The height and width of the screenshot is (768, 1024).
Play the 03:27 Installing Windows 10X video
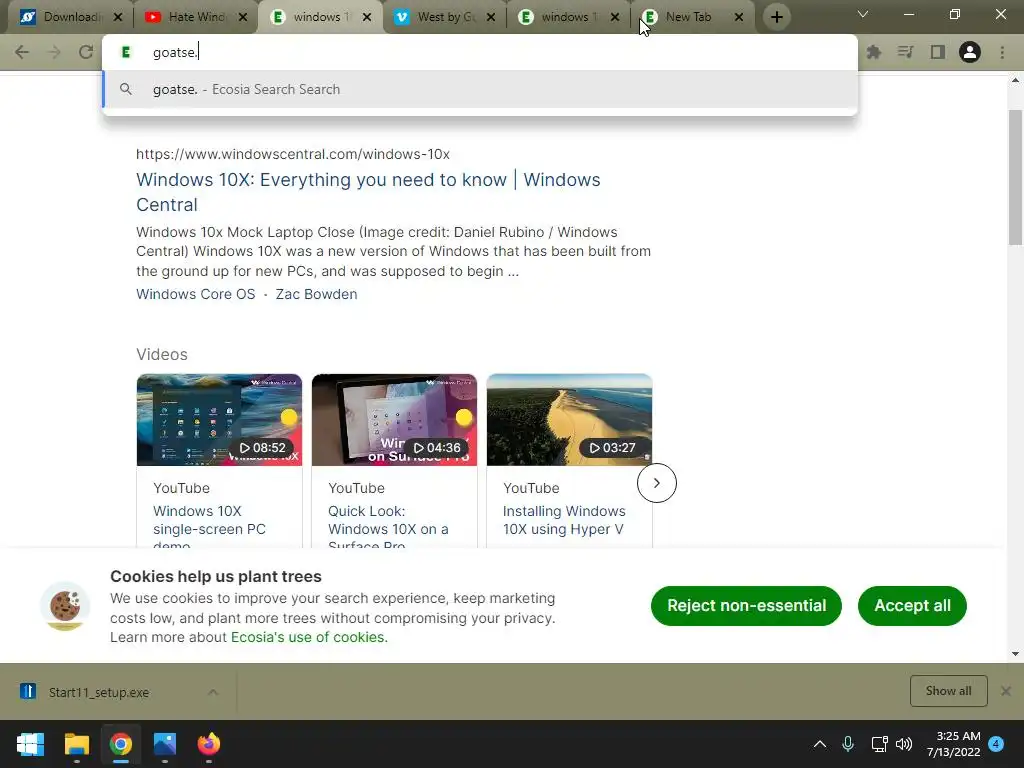(x=569, y=420)
